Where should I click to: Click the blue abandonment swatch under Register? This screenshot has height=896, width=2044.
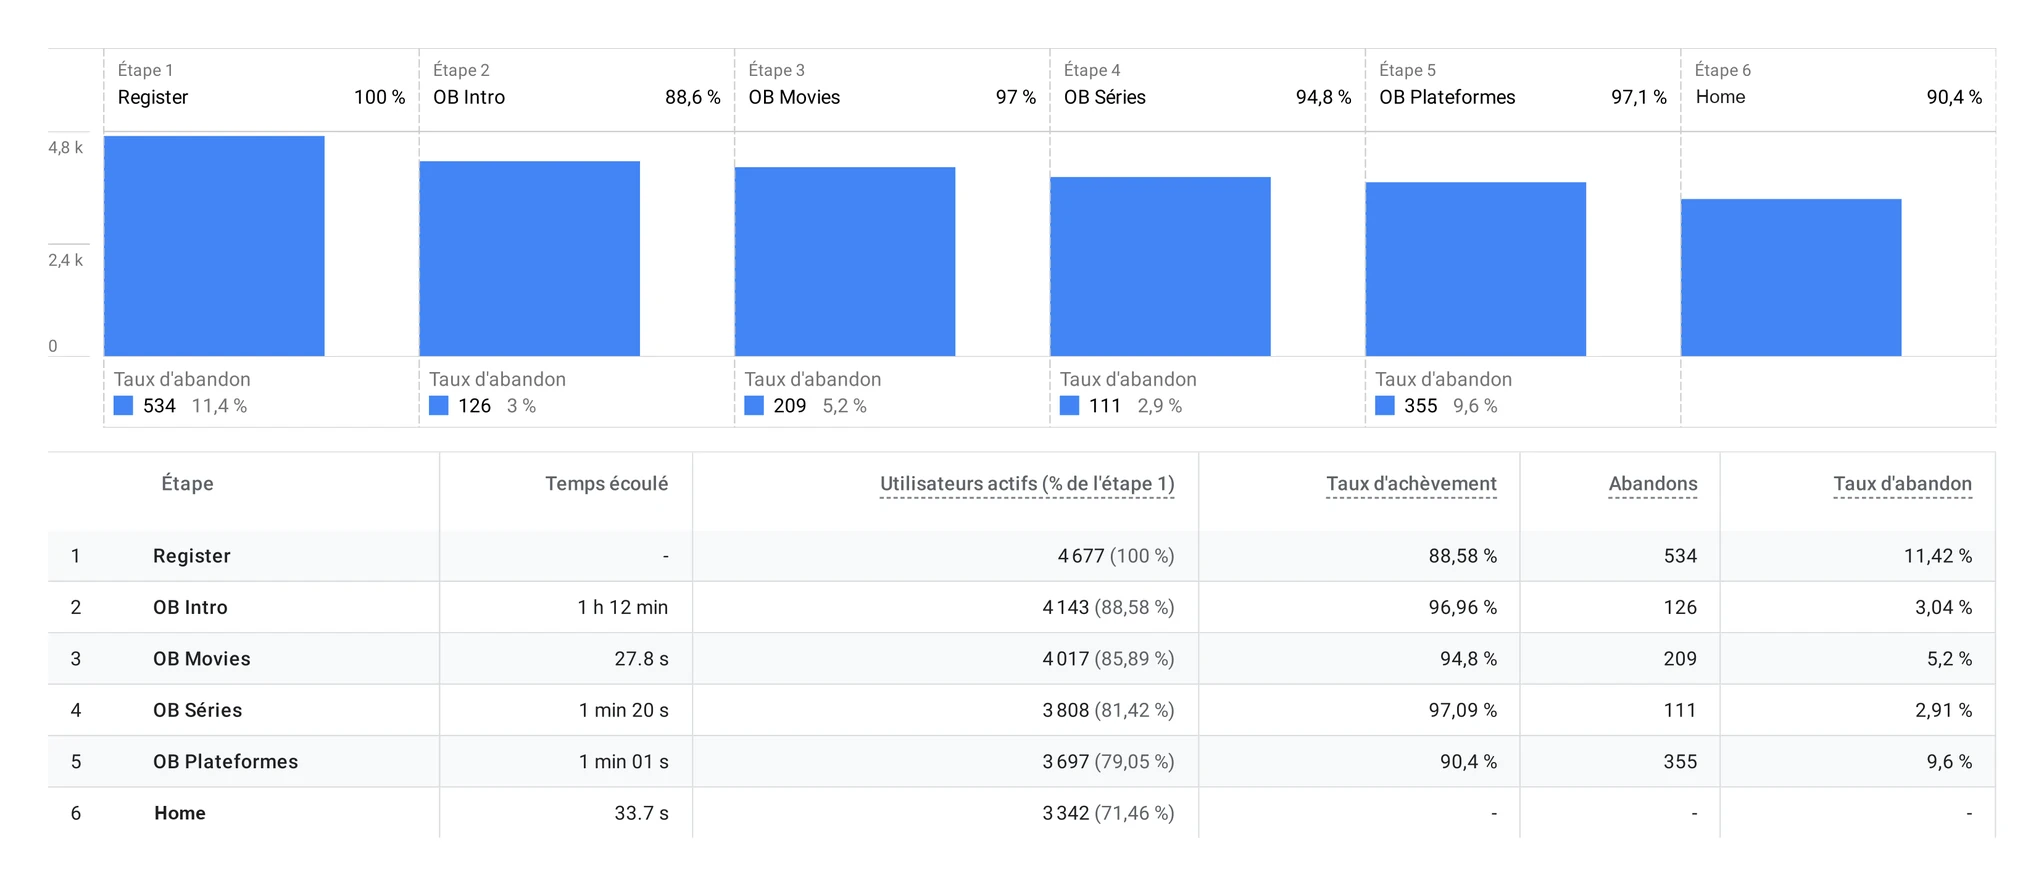pos(123,405)
